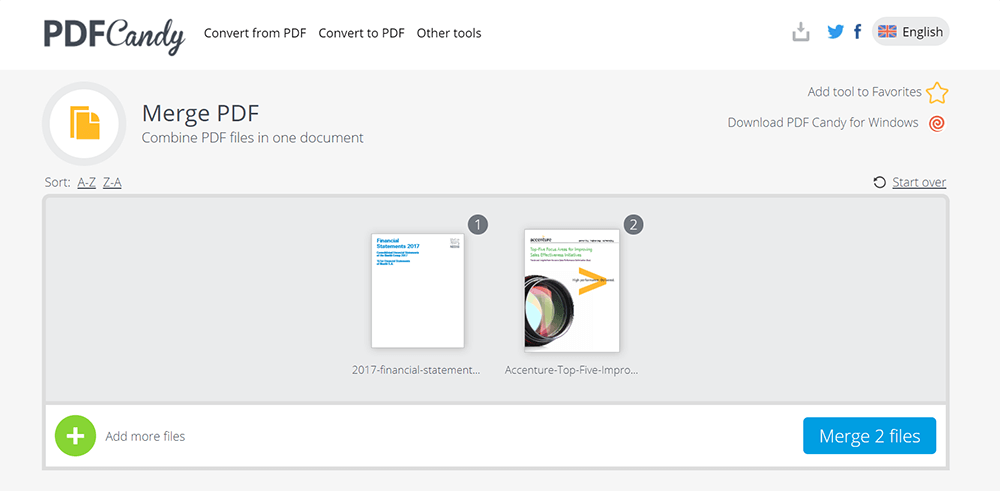Expand the Other tools menu
This screenshot has width=1000, height=491.
449,33
